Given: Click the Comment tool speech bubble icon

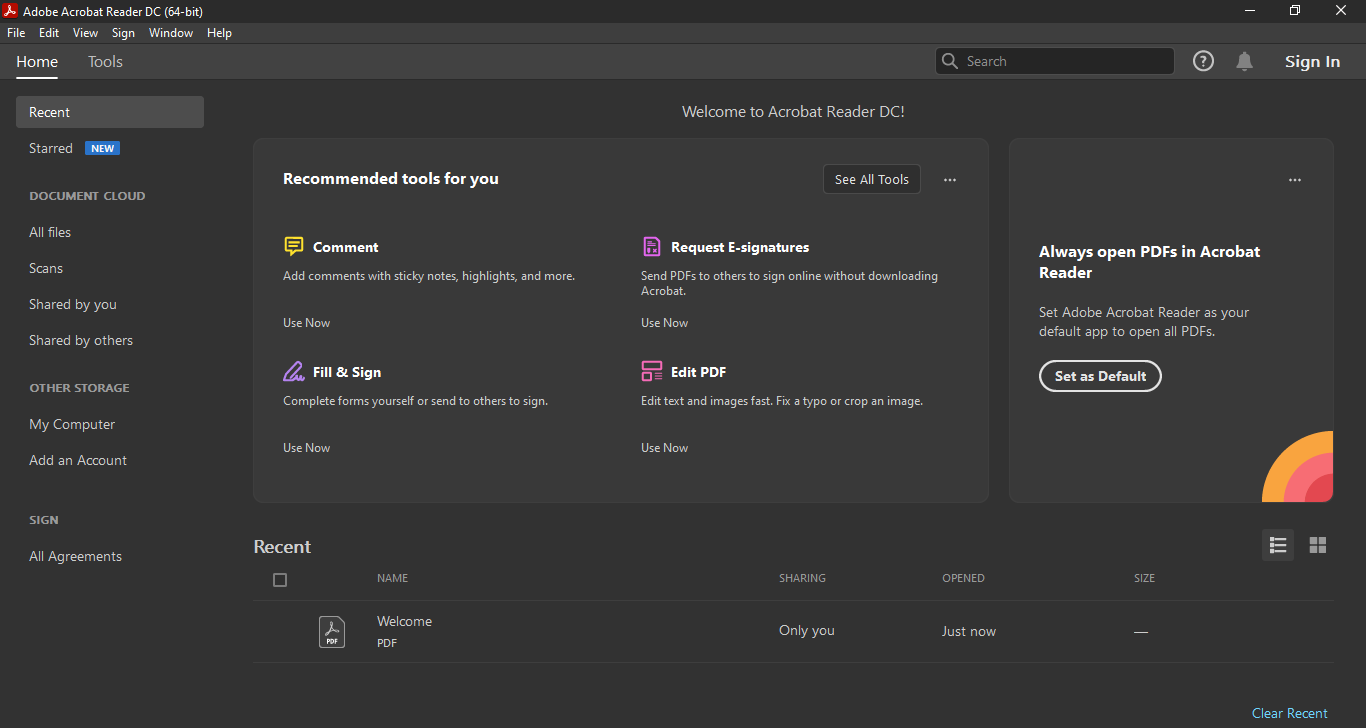Looking at the screenshot, I should pos(293,246).
